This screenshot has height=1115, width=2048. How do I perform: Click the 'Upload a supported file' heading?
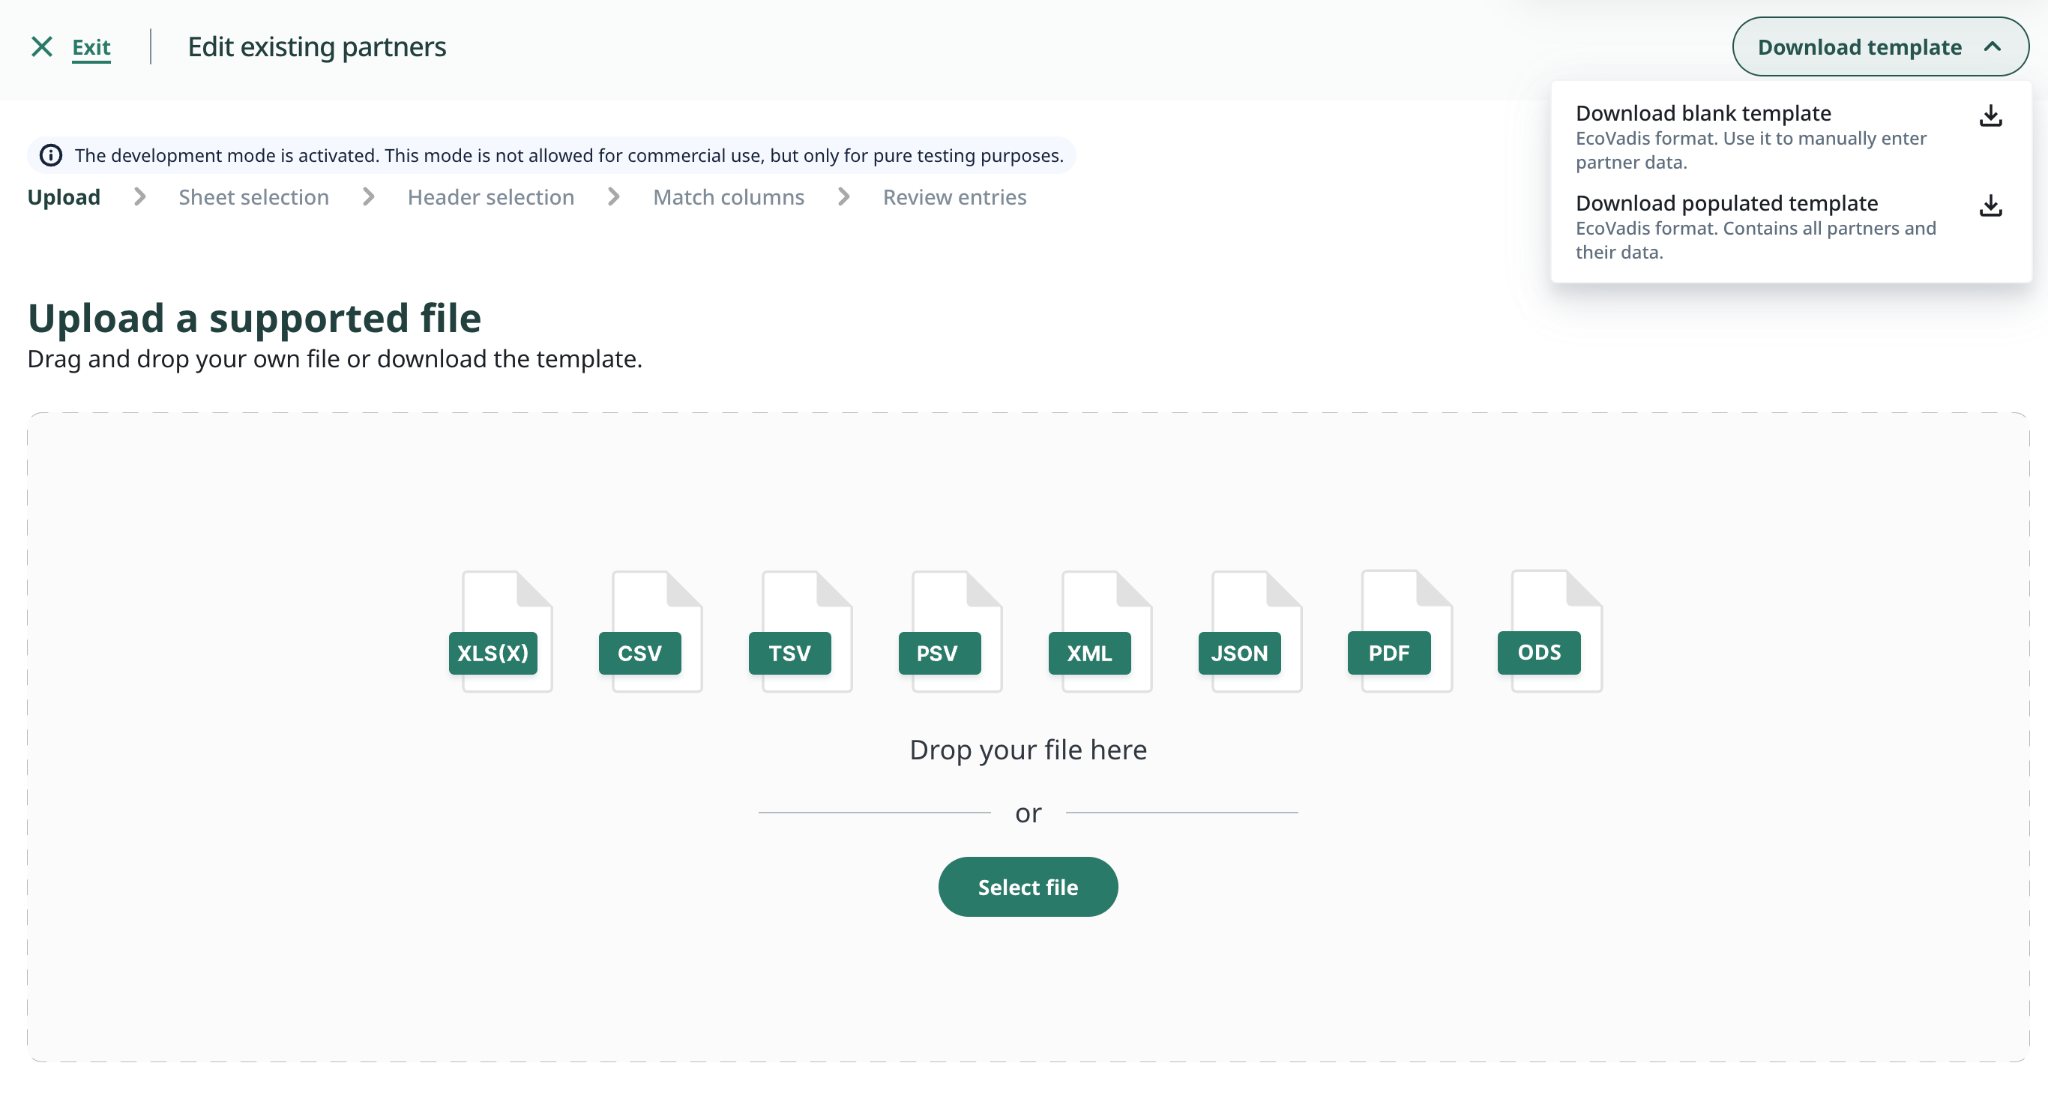[255, 318]
